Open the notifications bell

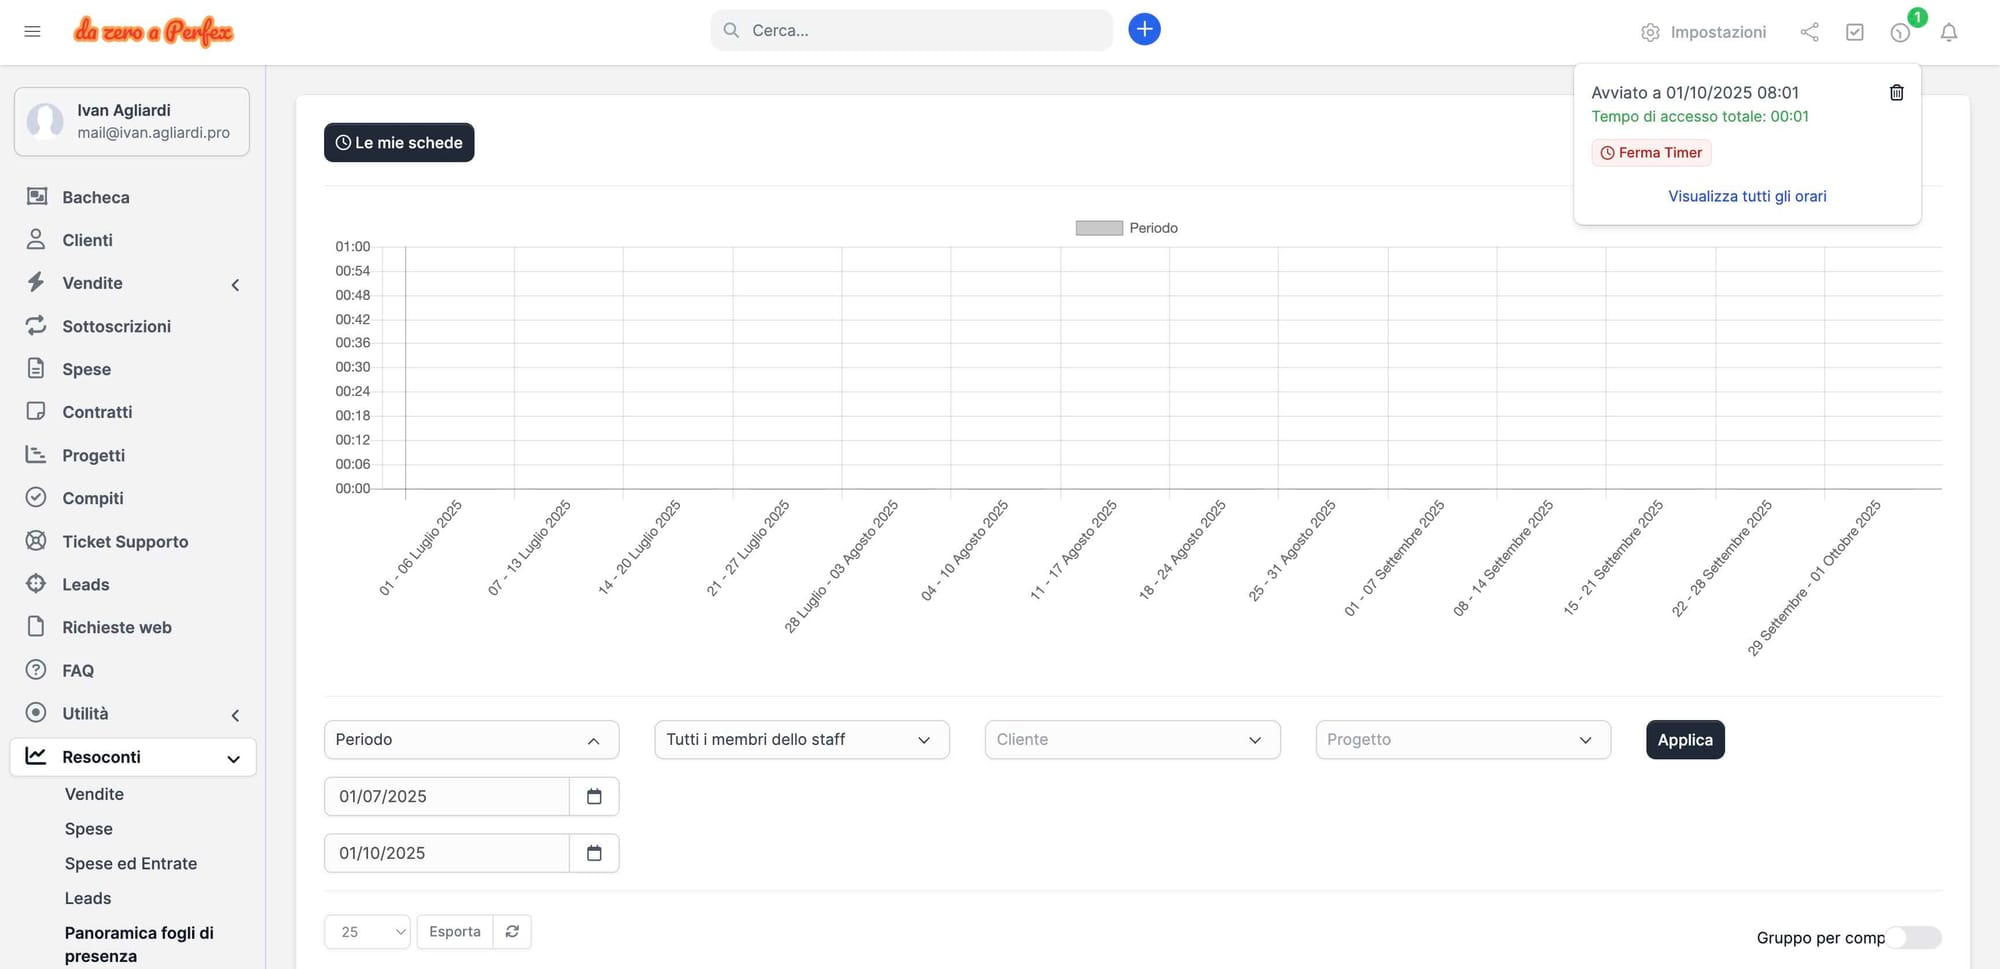[x=1948, y=32]
